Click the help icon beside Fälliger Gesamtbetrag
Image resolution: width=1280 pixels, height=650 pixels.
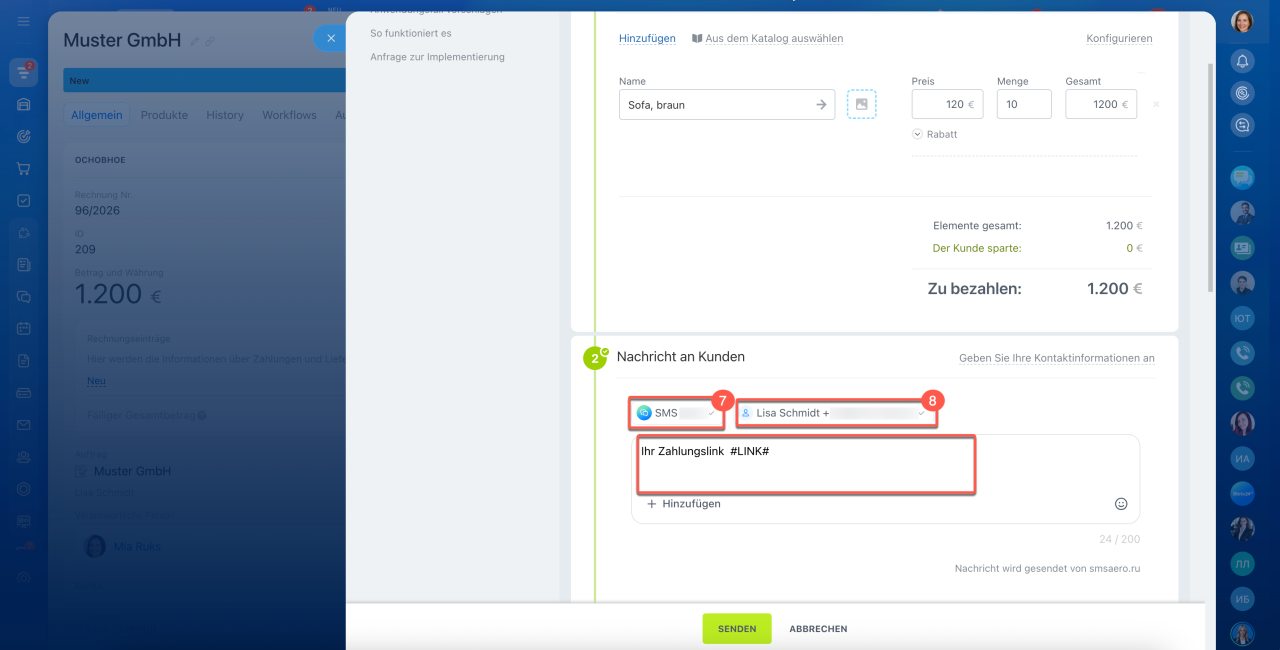coord(202,415)
